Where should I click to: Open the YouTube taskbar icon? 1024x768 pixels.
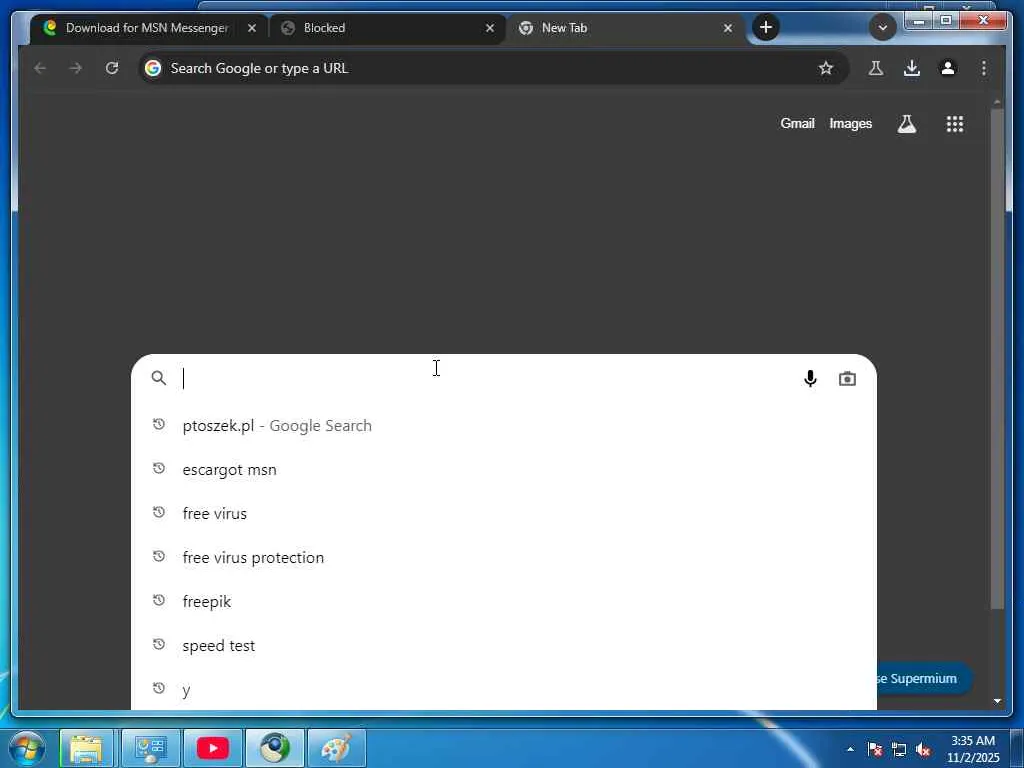point(213,748)
